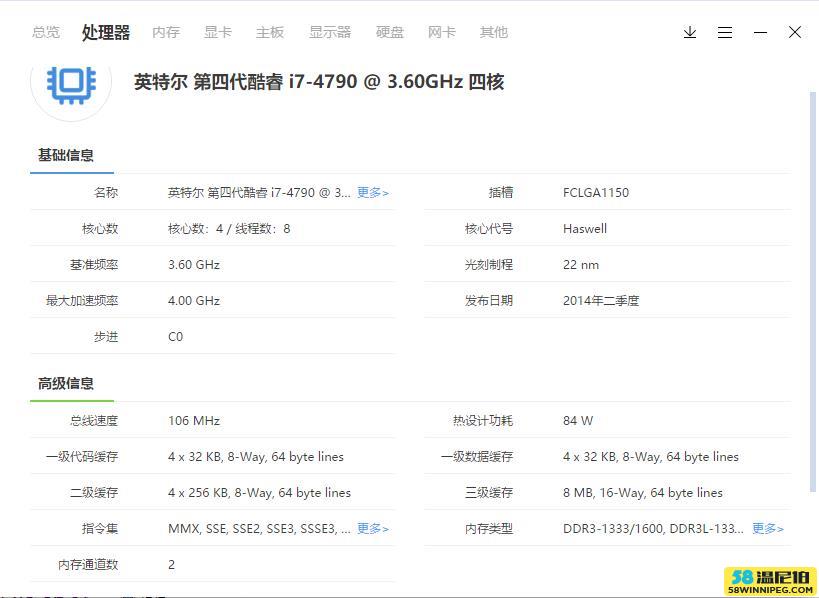Click the 一级代码缓存 row label
Viewport: 819px width, 598px height.
tap(82, 457)
